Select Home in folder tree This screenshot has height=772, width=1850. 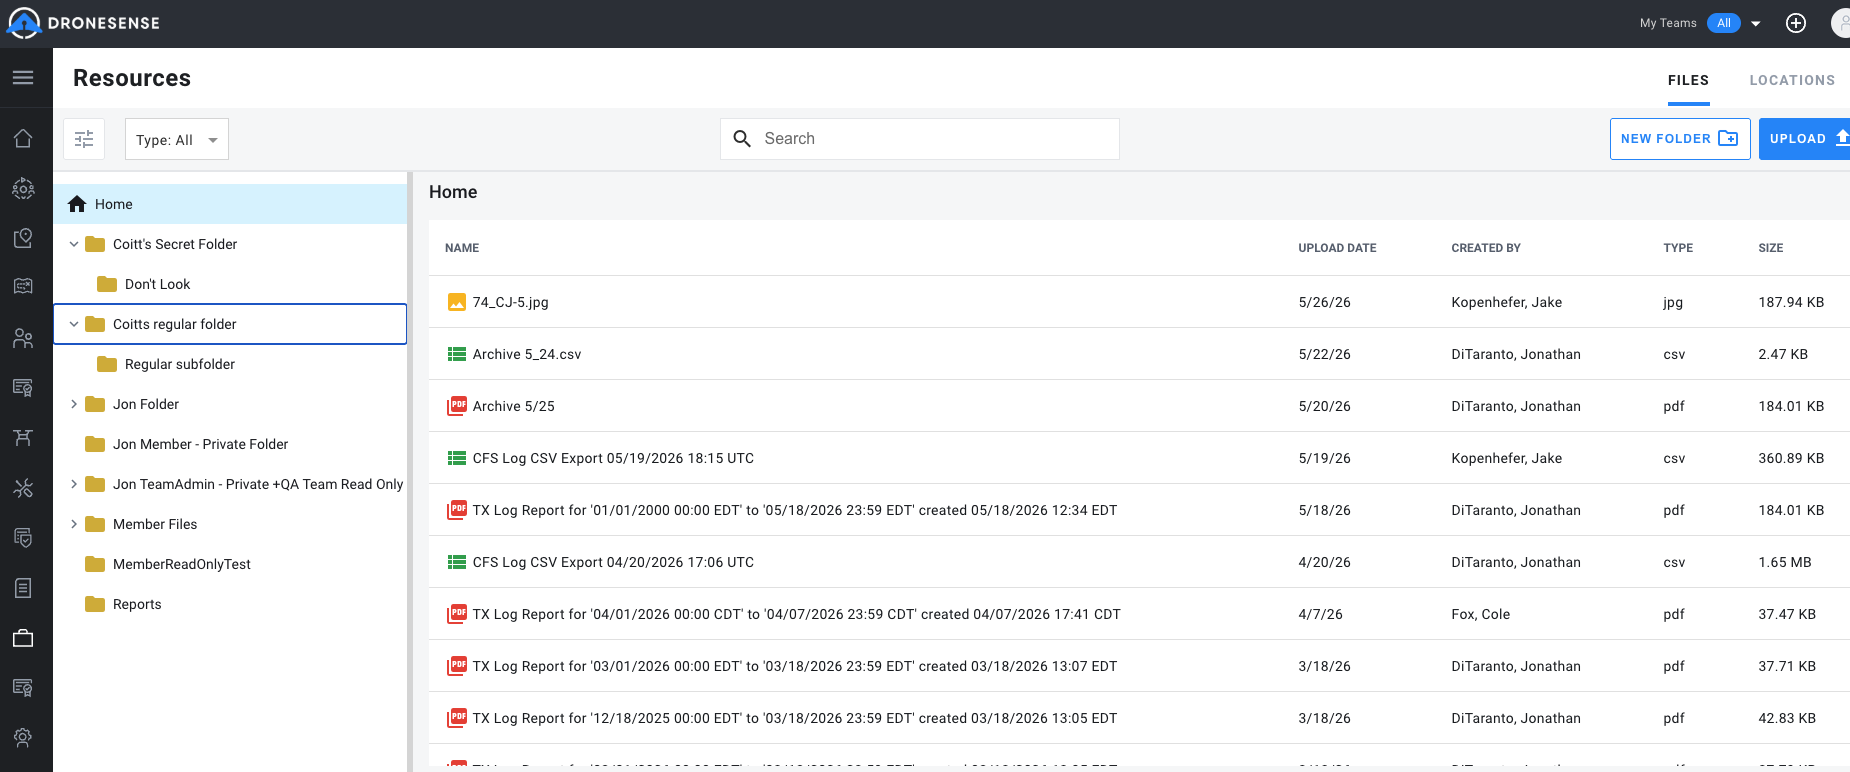coord(230,204)
